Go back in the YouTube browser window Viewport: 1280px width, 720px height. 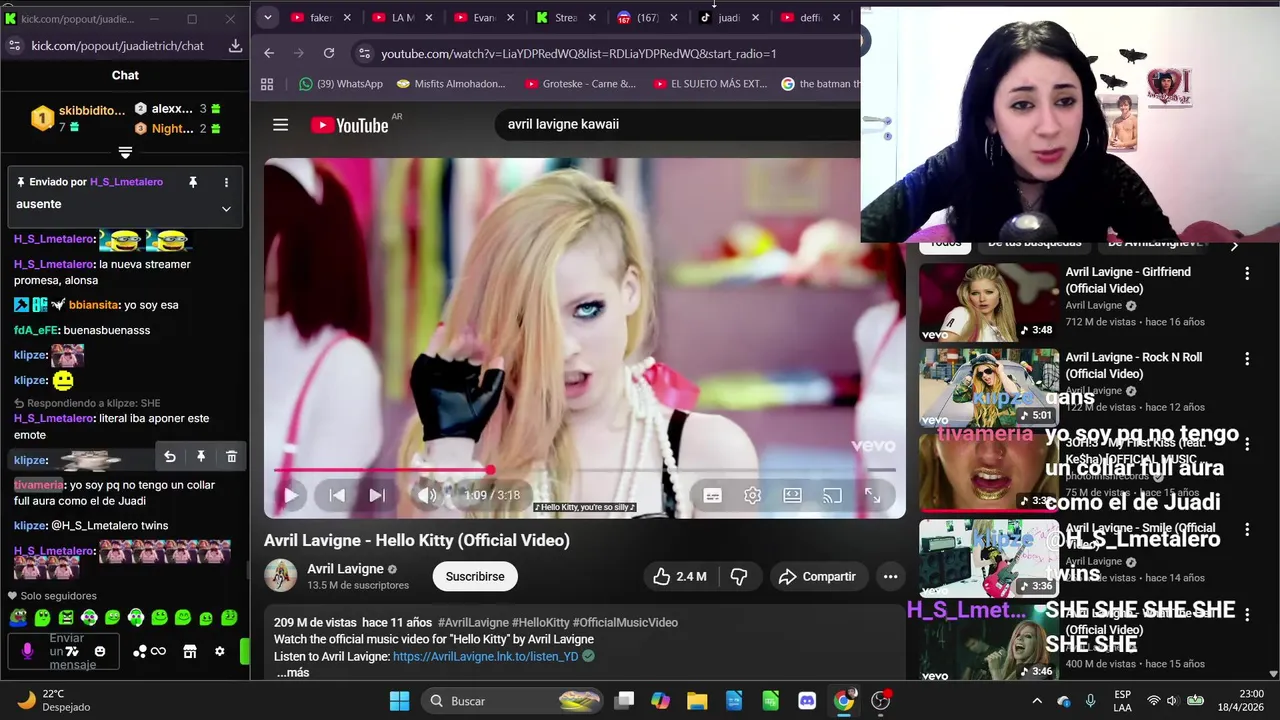(269, 53)
